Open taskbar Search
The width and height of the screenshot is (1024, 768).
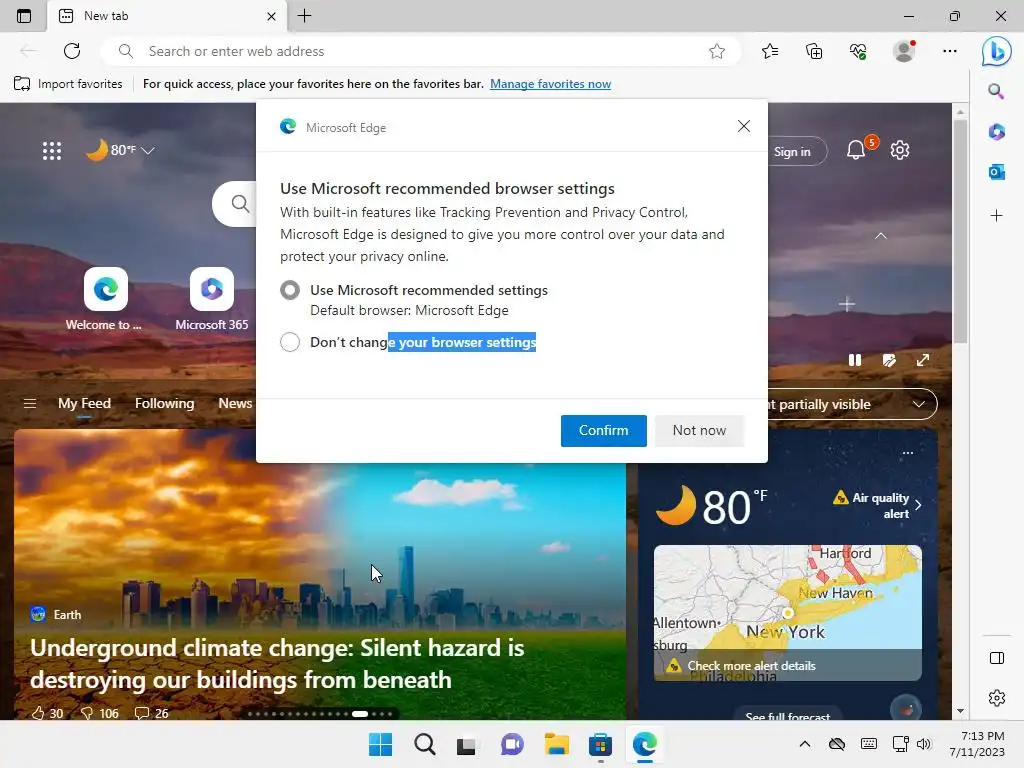click(x=424, y=744)
